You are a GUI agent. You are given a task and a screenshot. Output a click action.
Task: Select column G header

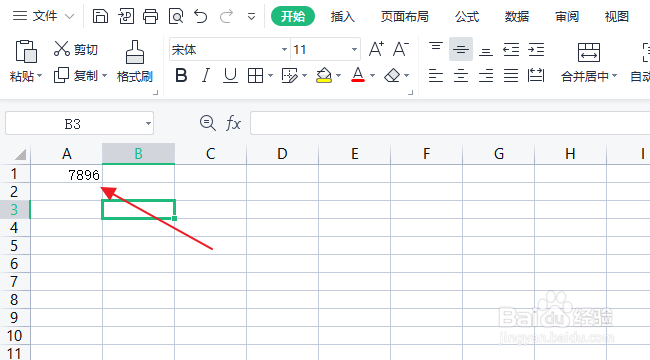(499, 154)
